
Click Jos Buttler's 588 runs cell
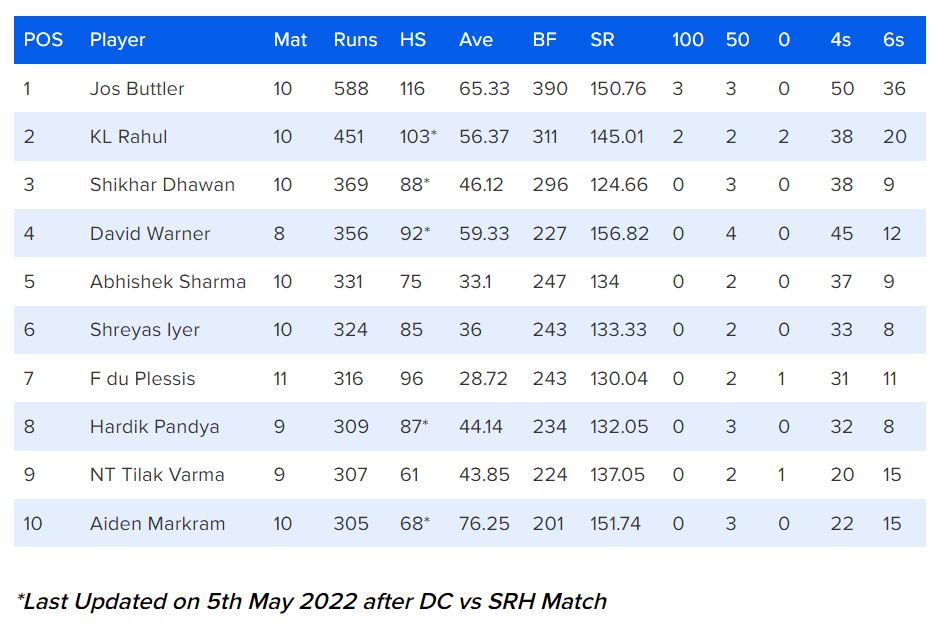351,89
